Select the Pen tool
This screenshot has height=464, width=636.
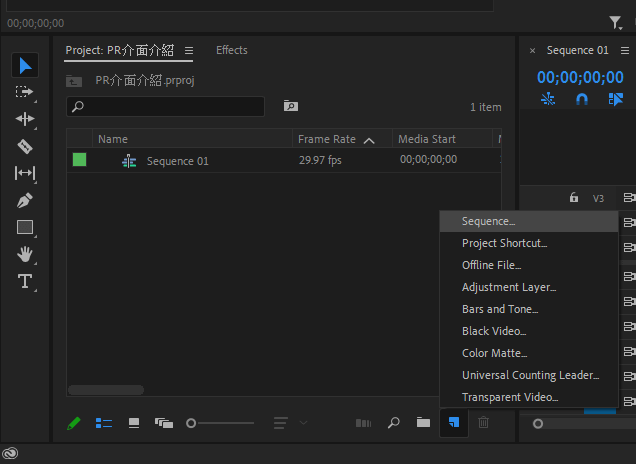(x=25, y=200)
